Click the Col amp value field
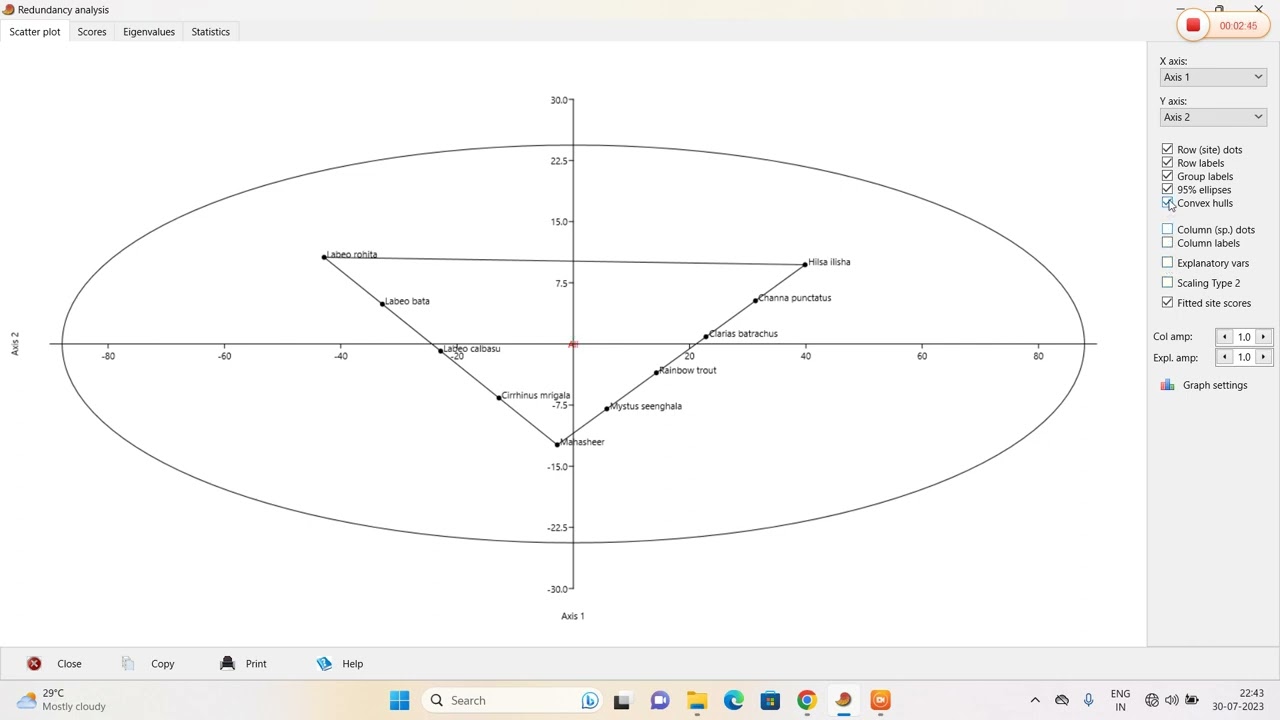This screenshot has width=1280, height=720. tap(1244, 337)
